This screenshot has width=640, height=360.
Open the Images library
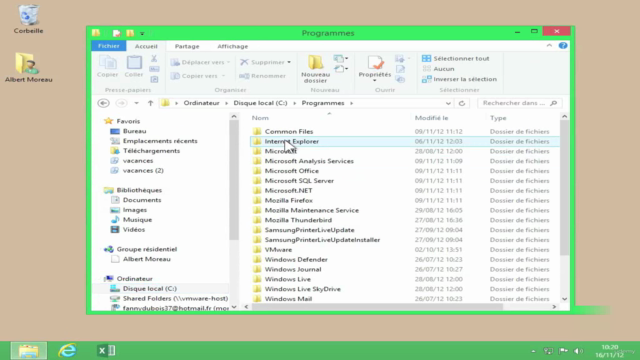(135, 210)
